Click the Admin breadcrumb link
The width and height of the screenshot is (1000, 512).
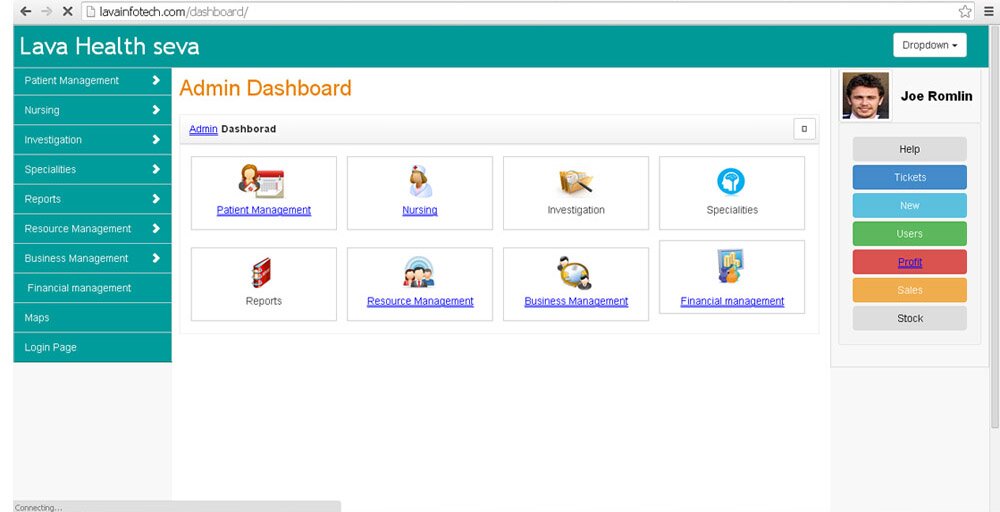203,129
